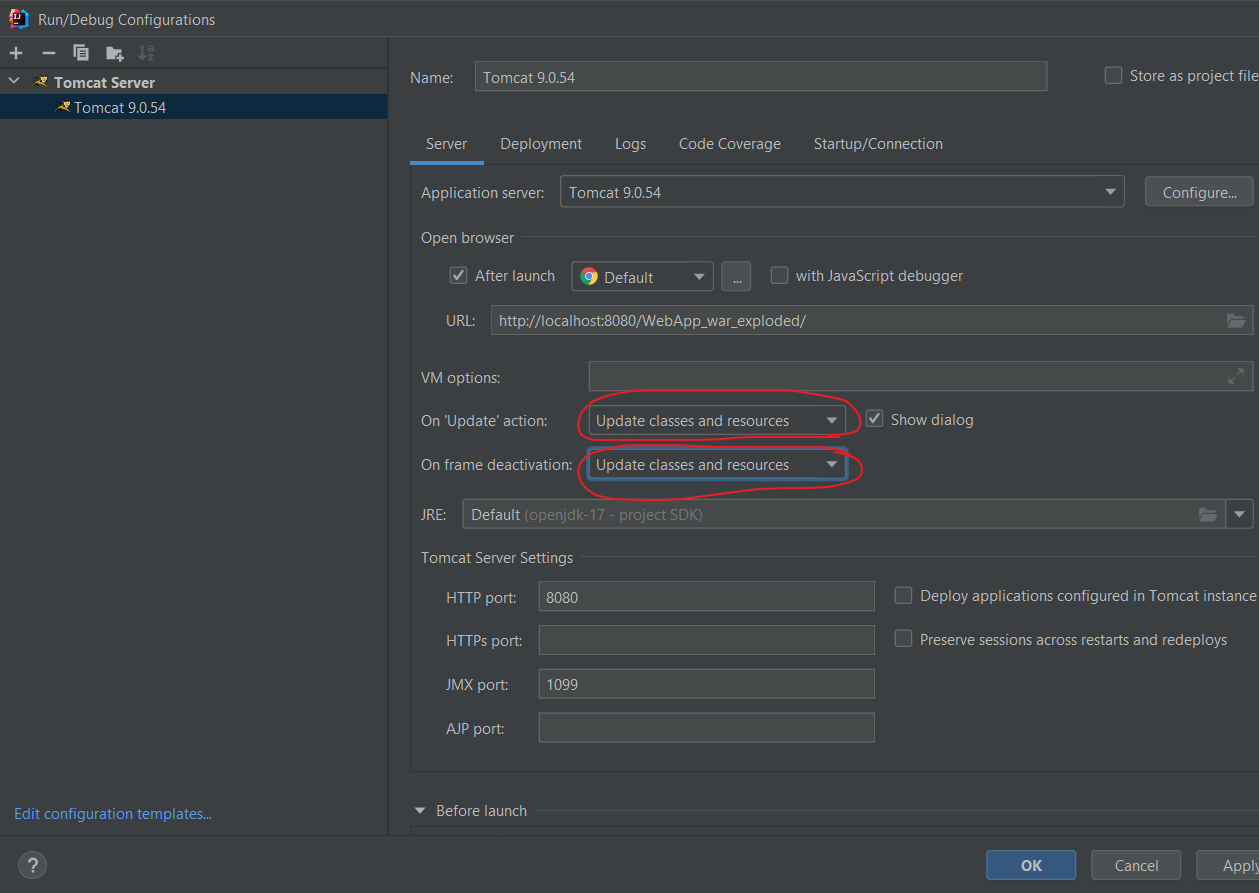
Task: Open the On 'Update' action dropdown
Action: (716, 421)
